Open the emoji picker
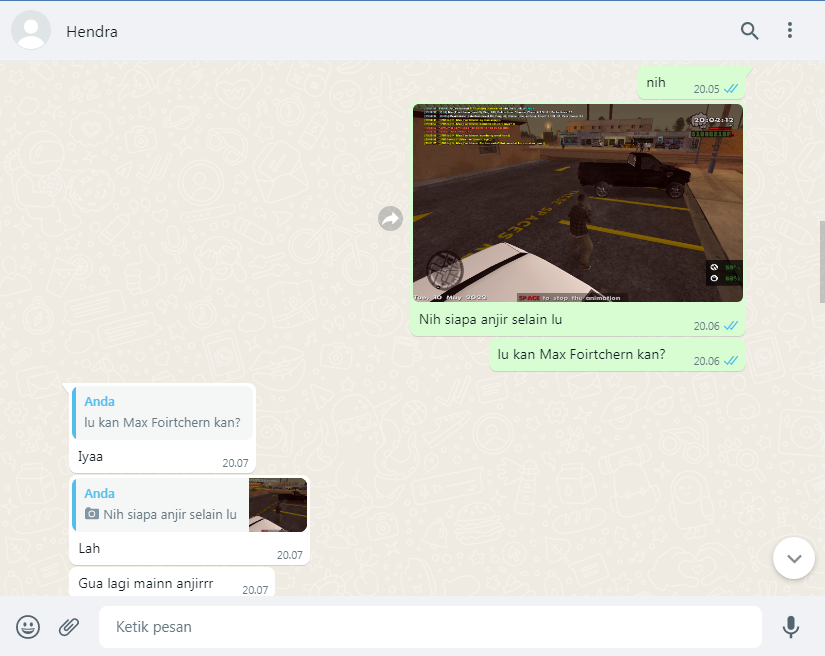 (x=28, y=627)
